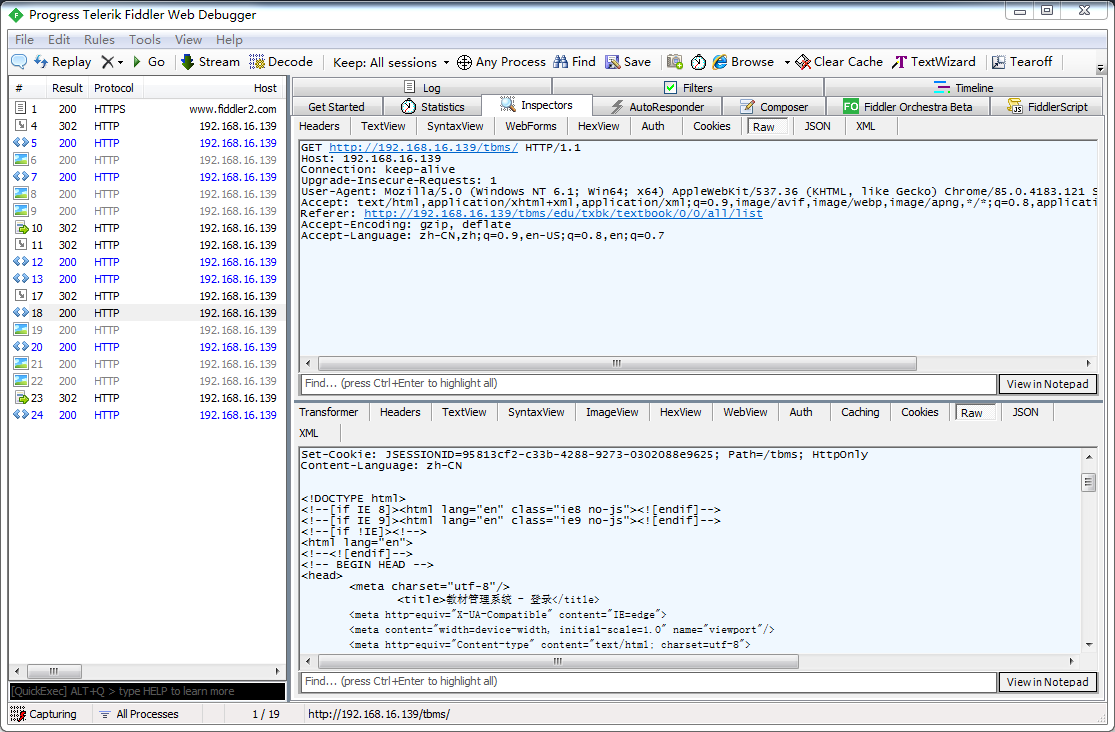
Task: Select session 1 www.fiddler2.com
Action: [x=147, y=109]
